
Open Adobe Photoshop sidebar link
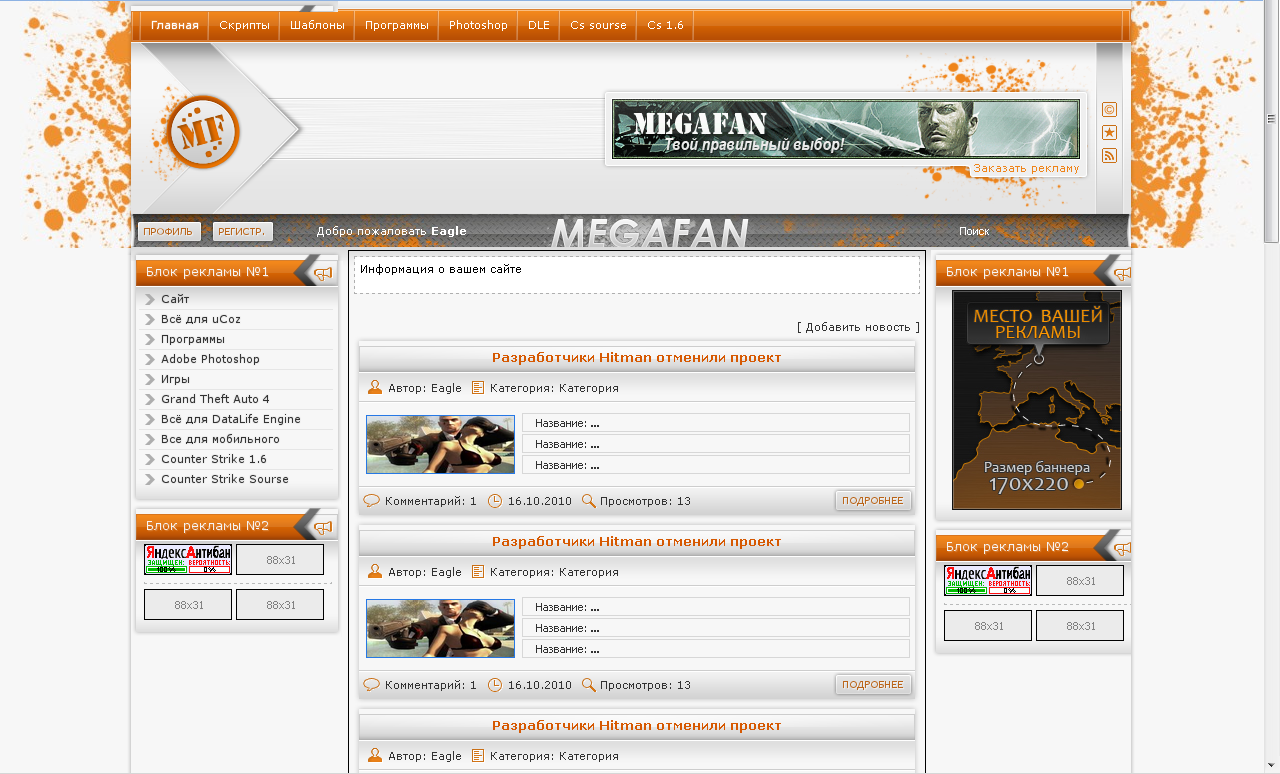coord(210,359)
